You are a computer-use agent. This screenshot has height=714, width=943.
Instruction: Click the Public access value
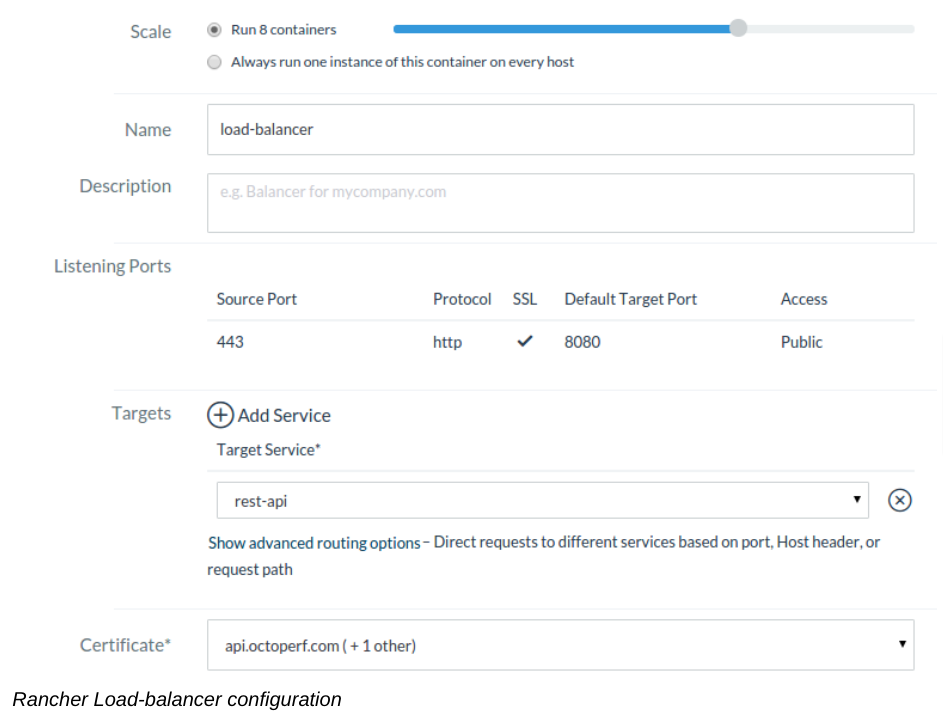pyautogui.click(x=801, y=342)
